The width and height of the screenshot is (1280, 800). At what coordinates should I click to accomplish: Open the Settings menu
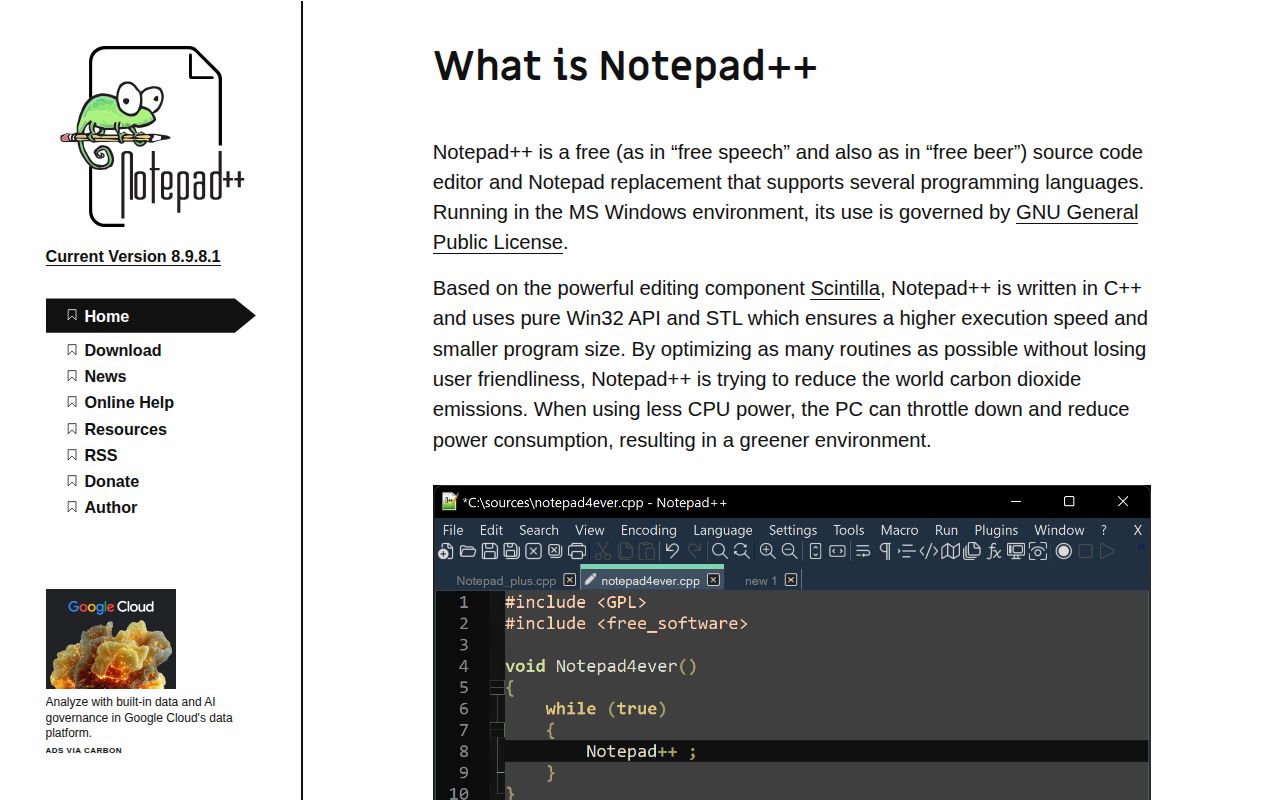[793, 530]
